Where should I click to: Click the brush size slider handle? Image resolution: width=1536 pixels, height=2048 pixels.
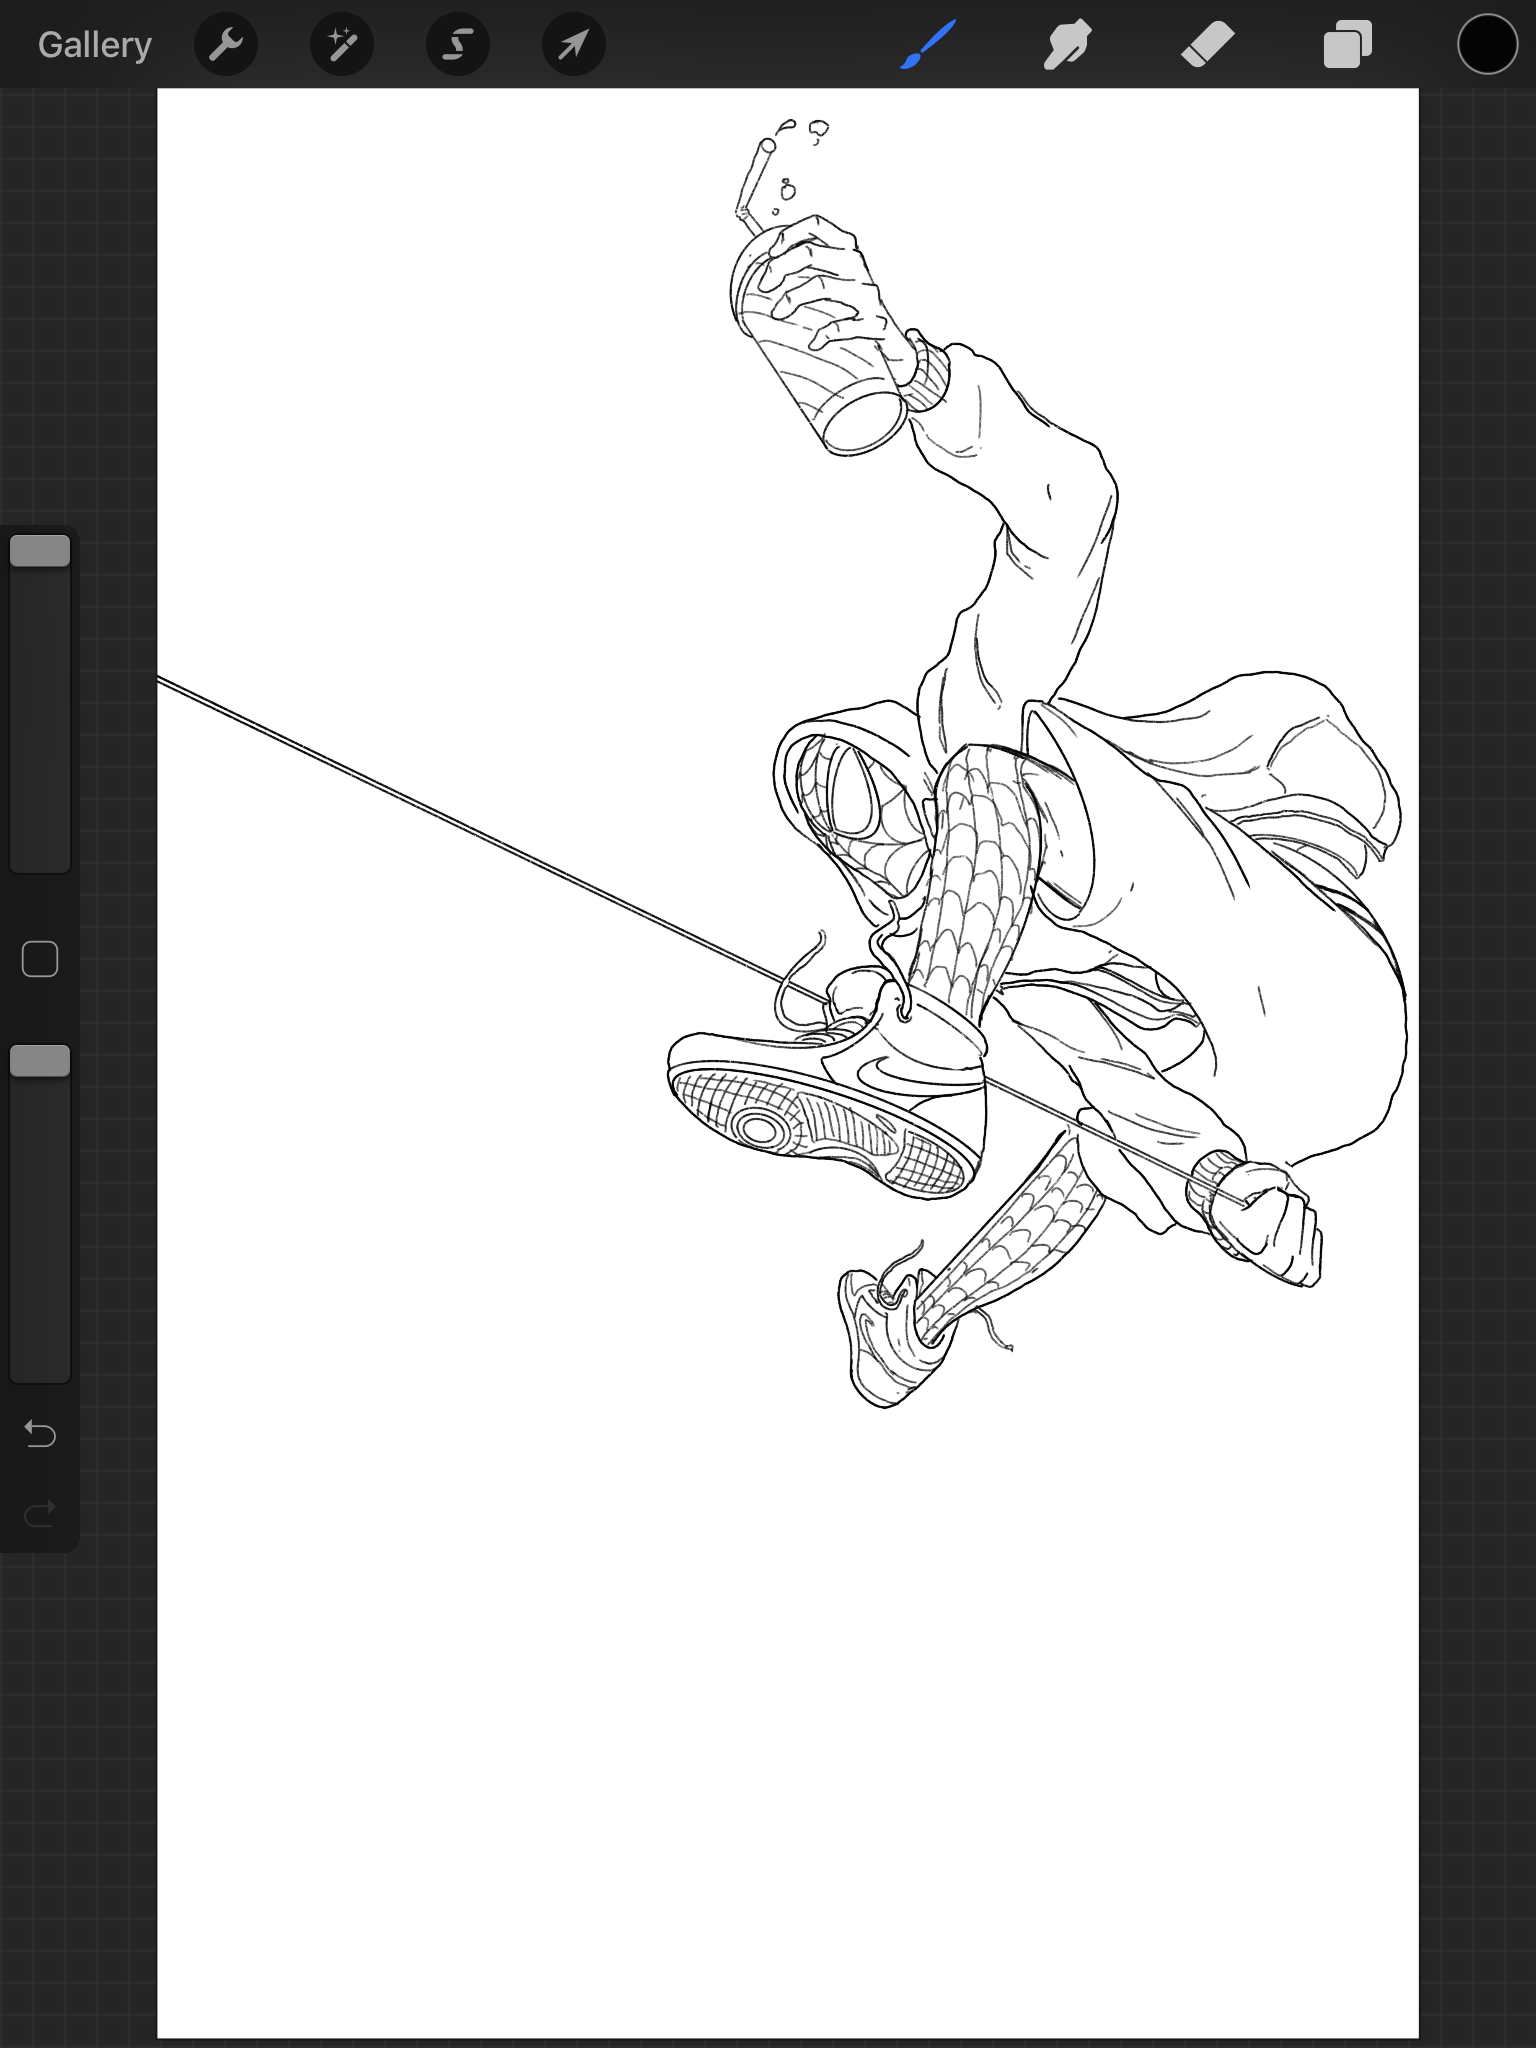[x=40, y=551]
